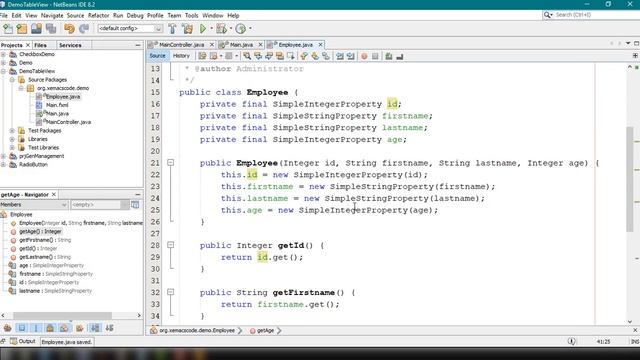Click the New Project toolbar icon
640x360 pixels.
click(x=22, y=29)
